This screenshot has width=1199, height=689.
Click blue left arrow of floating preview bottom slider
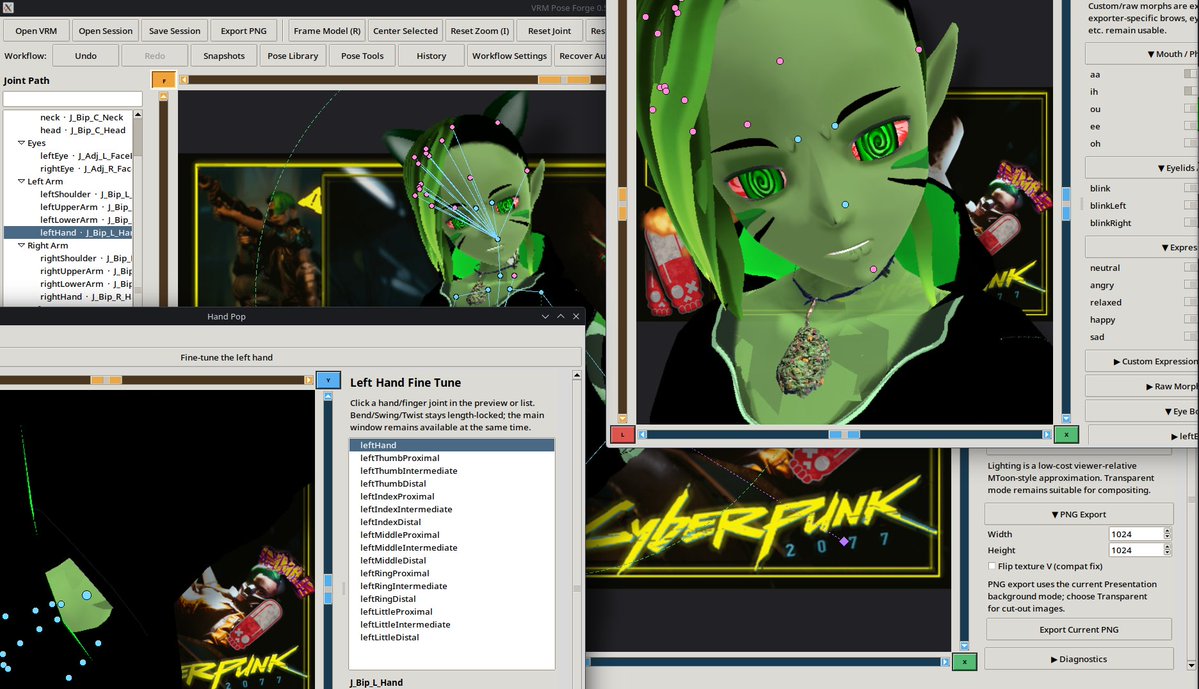coord(642,434)
